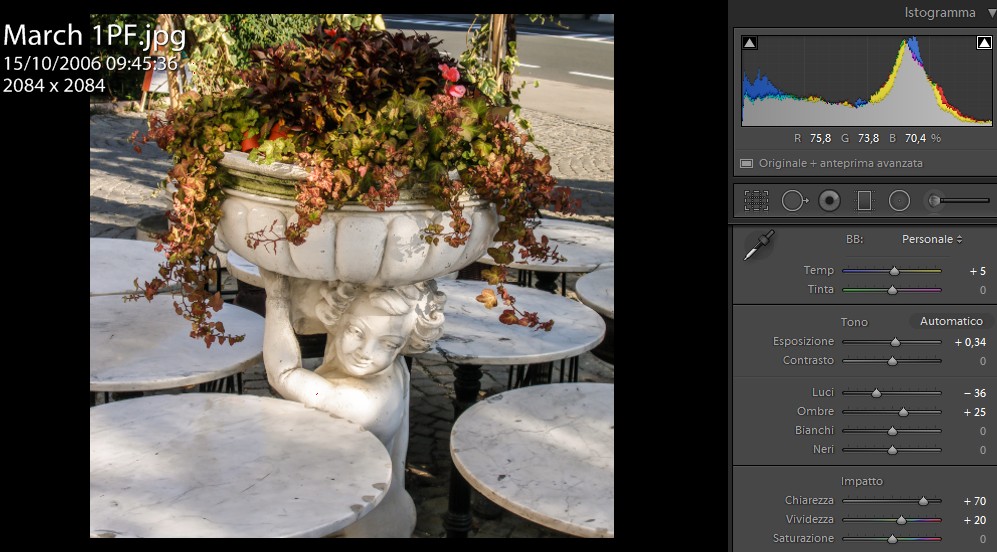Screen dimensions: 997x552
Task: Click the original plus smart preview icon
Action: (x=746, y=163)
